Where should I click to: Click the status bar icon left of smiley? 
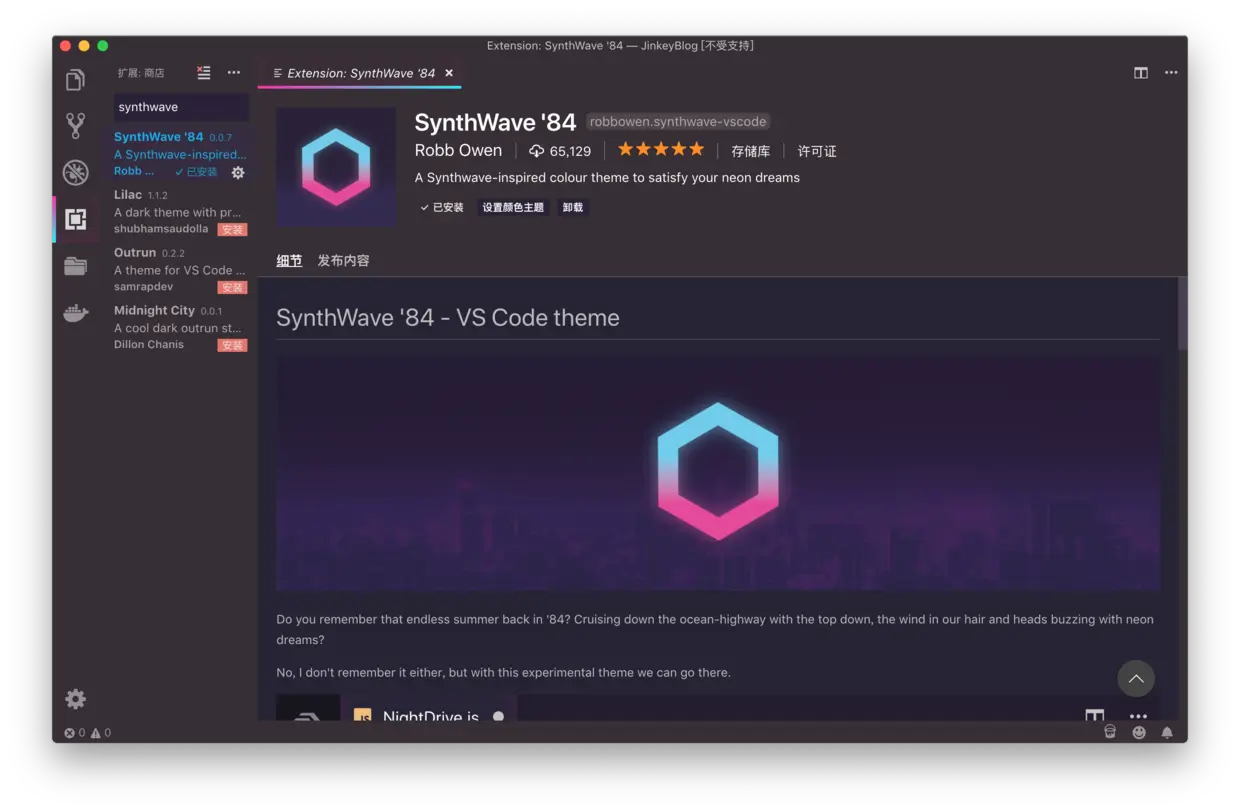point(1110,732)
